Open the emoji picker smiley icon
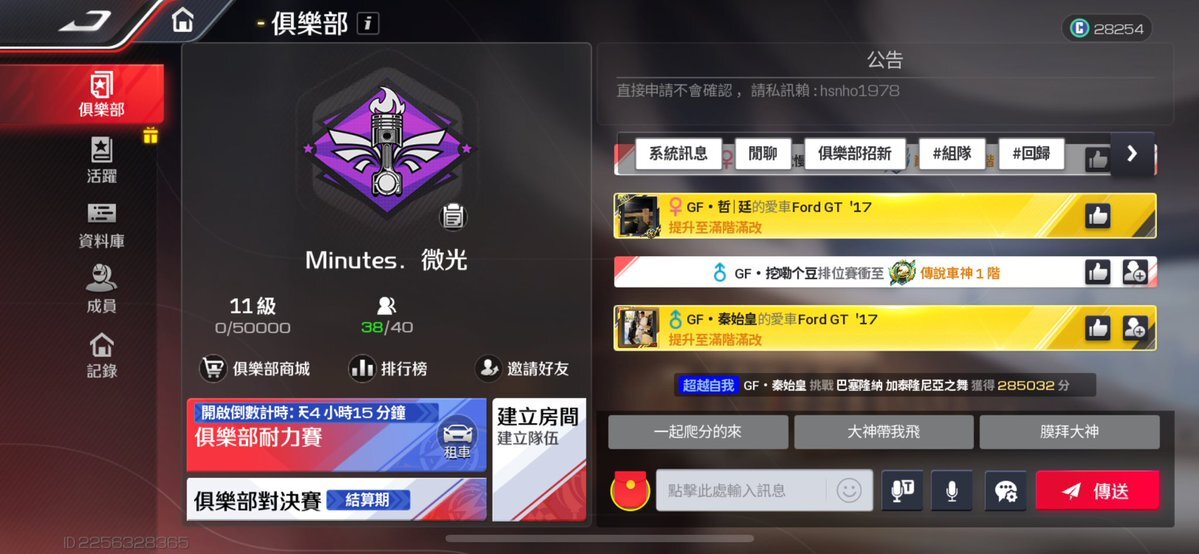Viewport: 1199px width, 554px height. pyautogui.click(x=849, y=490)
